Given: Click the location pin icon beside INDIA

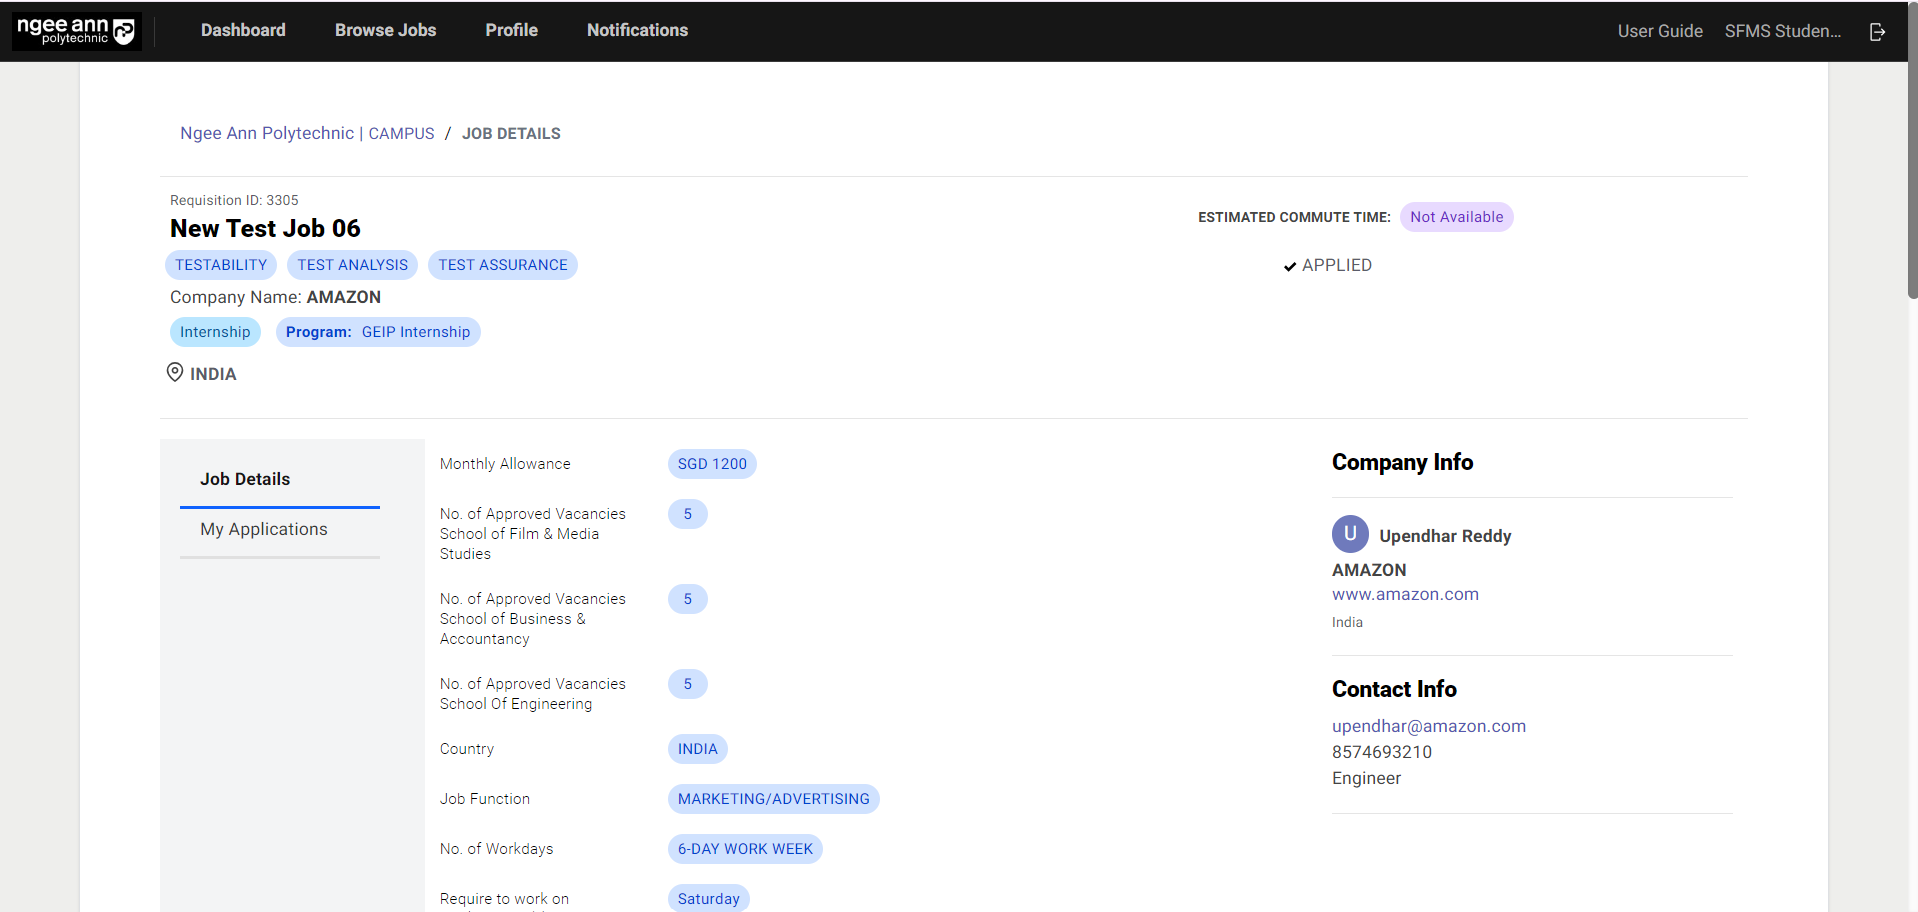Looking at the screenshot, I should click(x=175, y=373).
